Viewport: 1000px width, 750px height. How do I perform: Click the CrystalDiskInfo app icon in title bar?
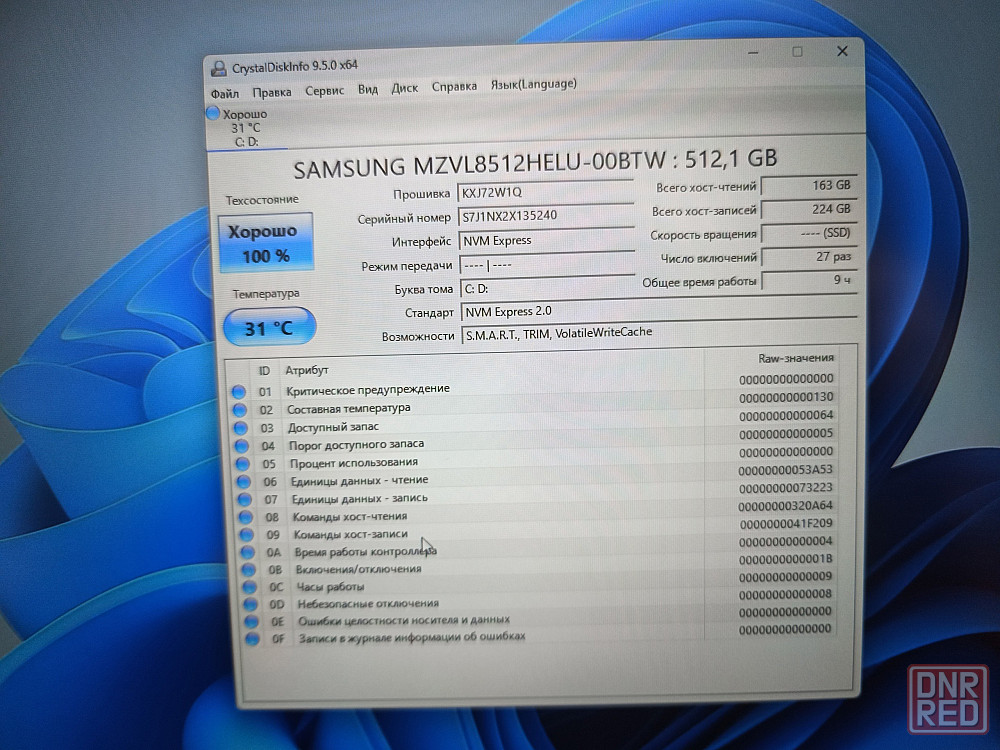tap(219, 68)
